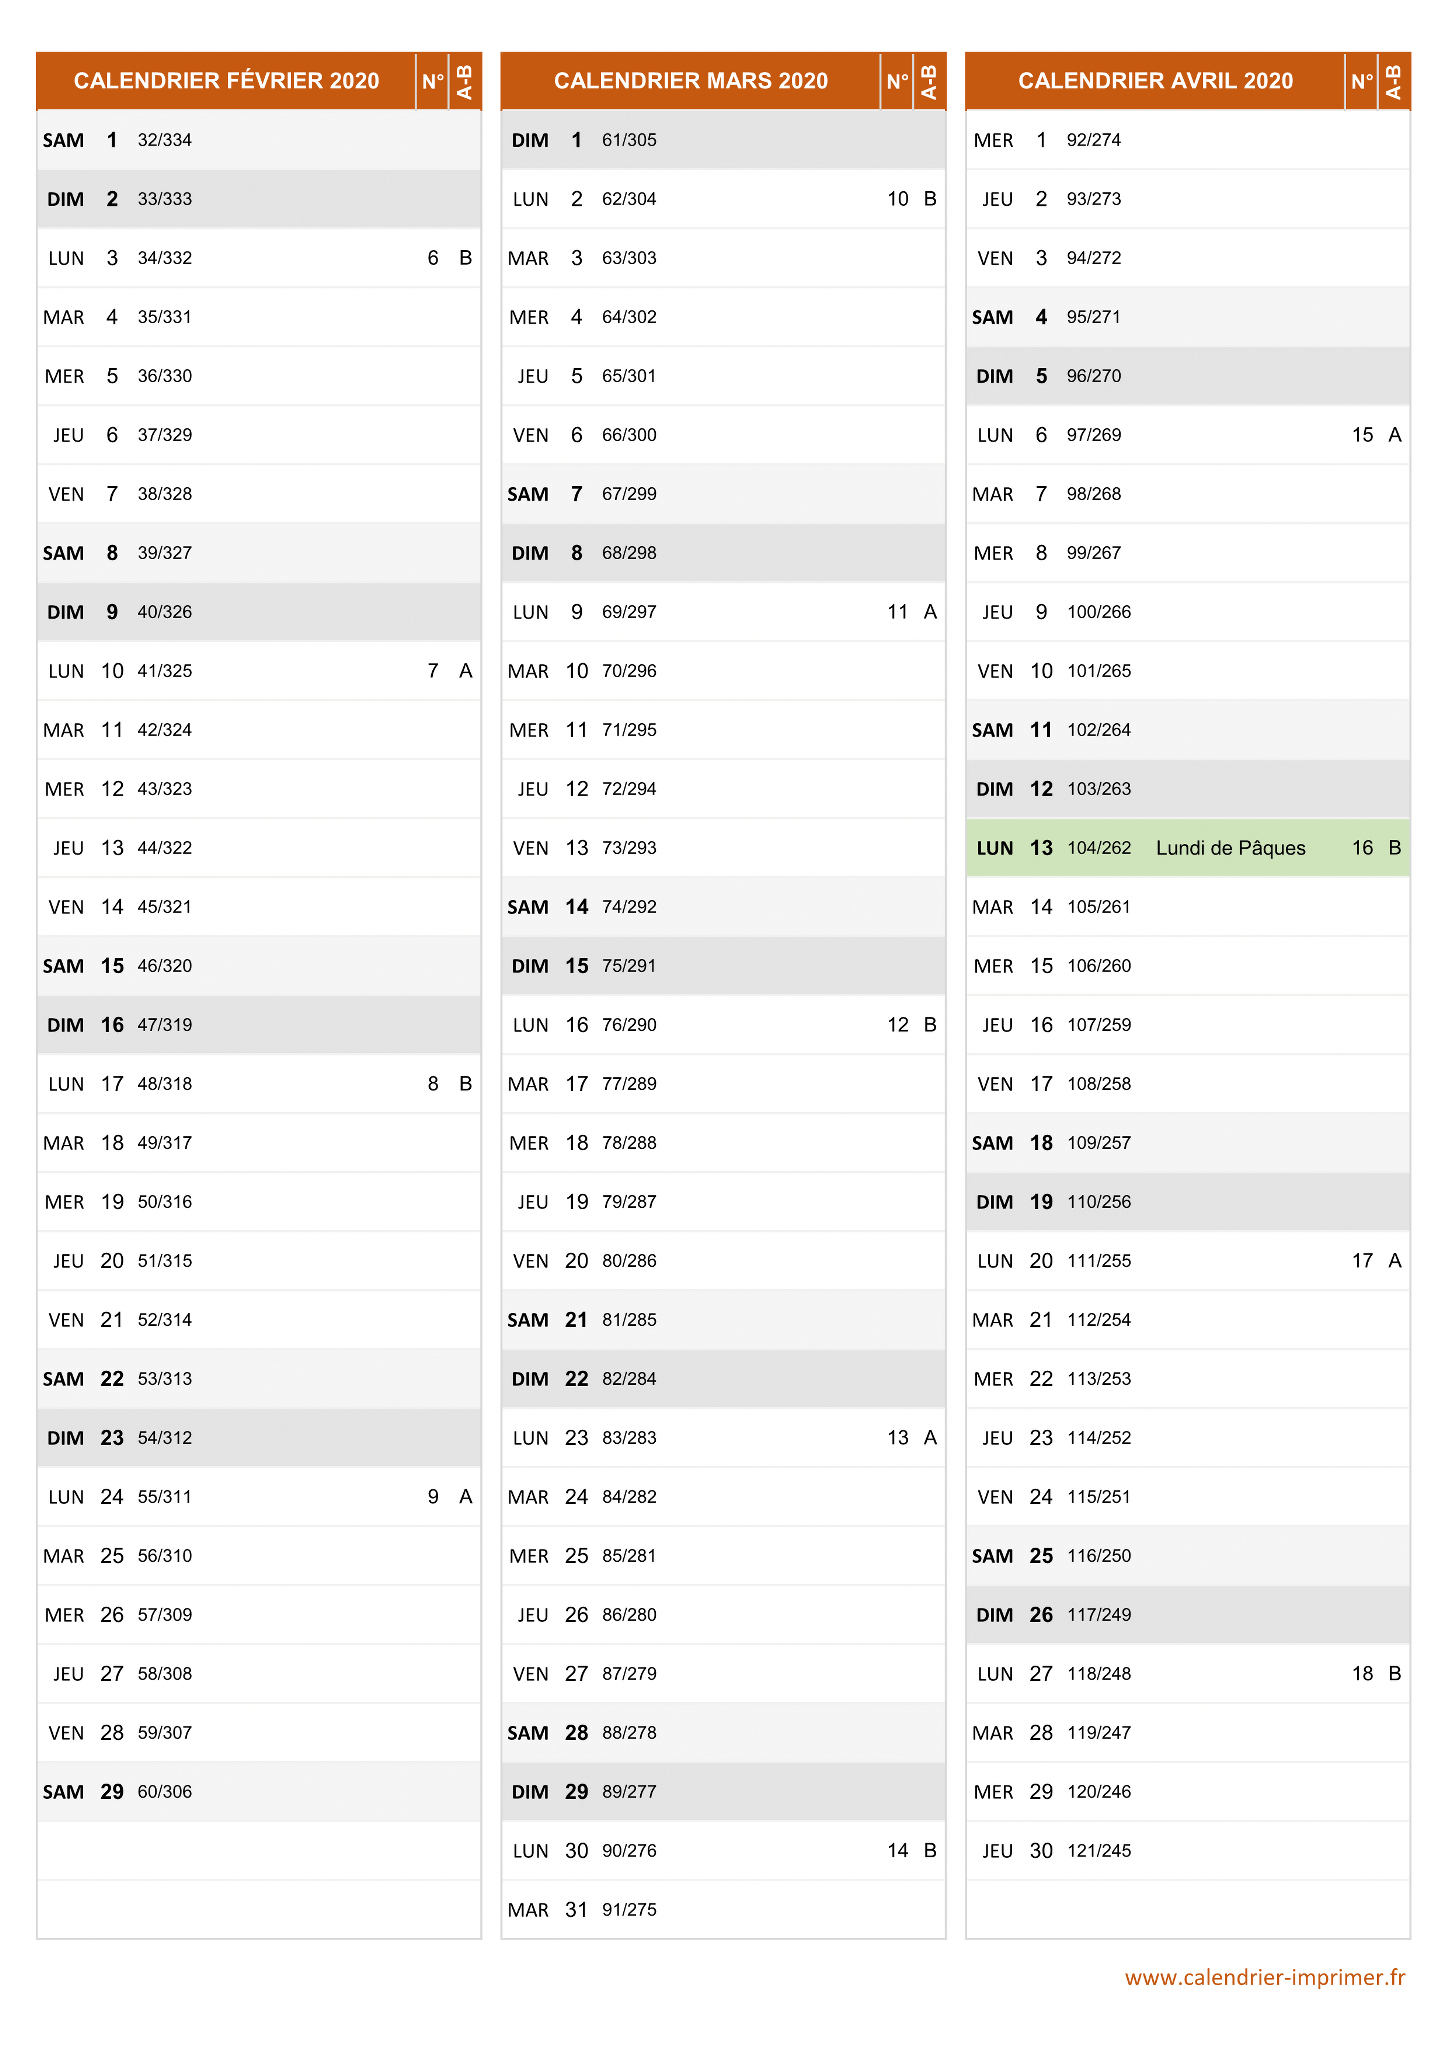
Task: Select Tuesday 31 March row
Action: pos(723,1910)
